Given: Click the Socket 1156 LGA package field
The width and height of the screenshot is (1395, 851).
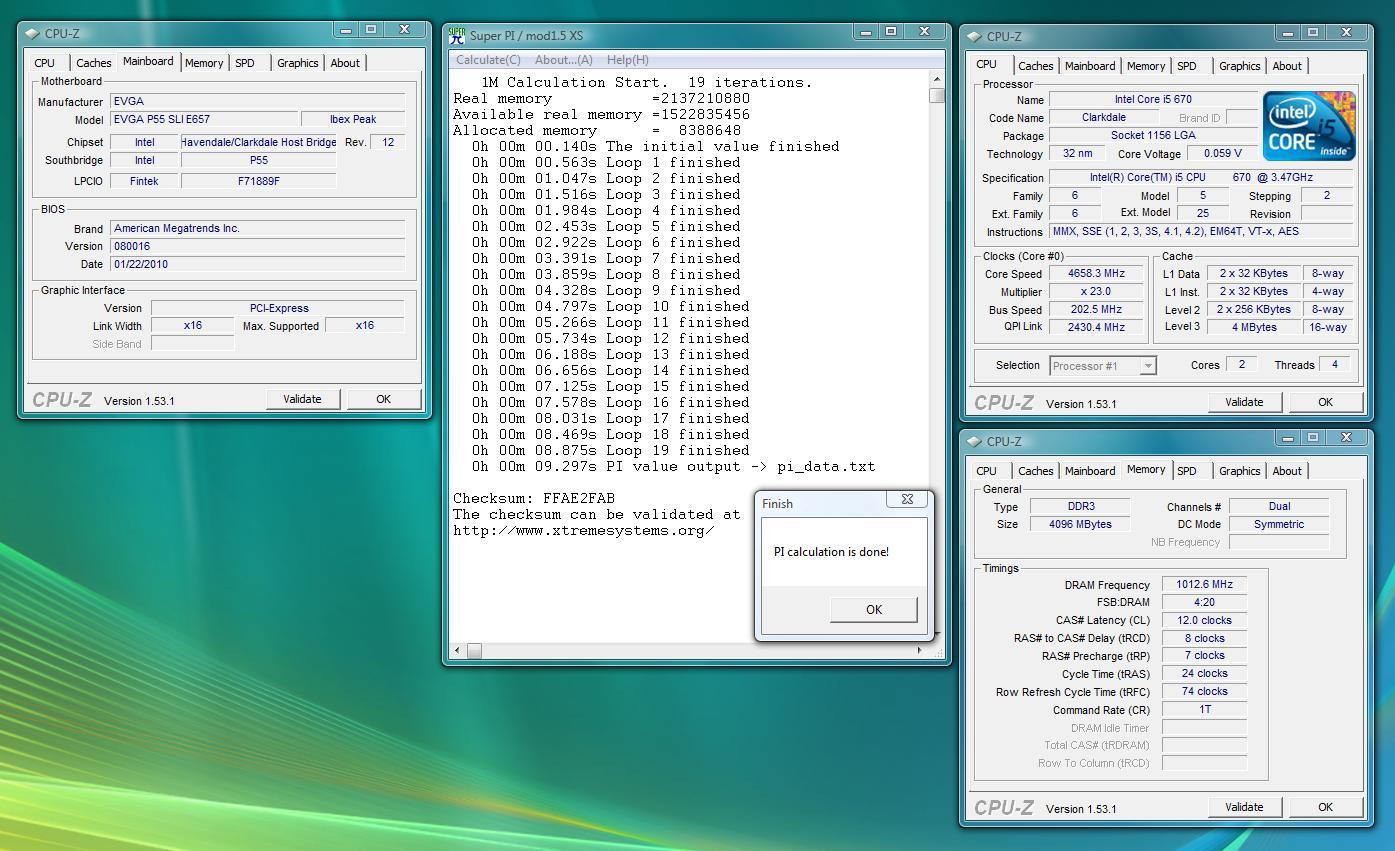Looking at the screenshot, I should pyautogui.click(x=1152, y=136).
